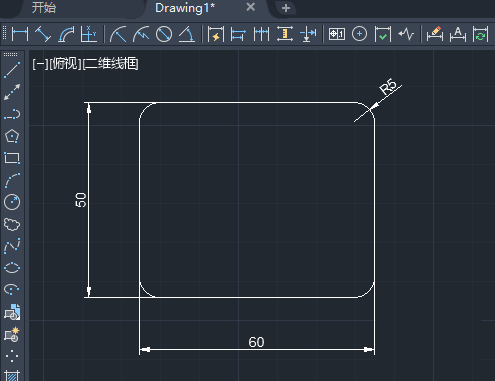This screenshot has width=495, height=381.
Task: Open the 二维线框 visual style menu
Action: [x=110, y=63]
